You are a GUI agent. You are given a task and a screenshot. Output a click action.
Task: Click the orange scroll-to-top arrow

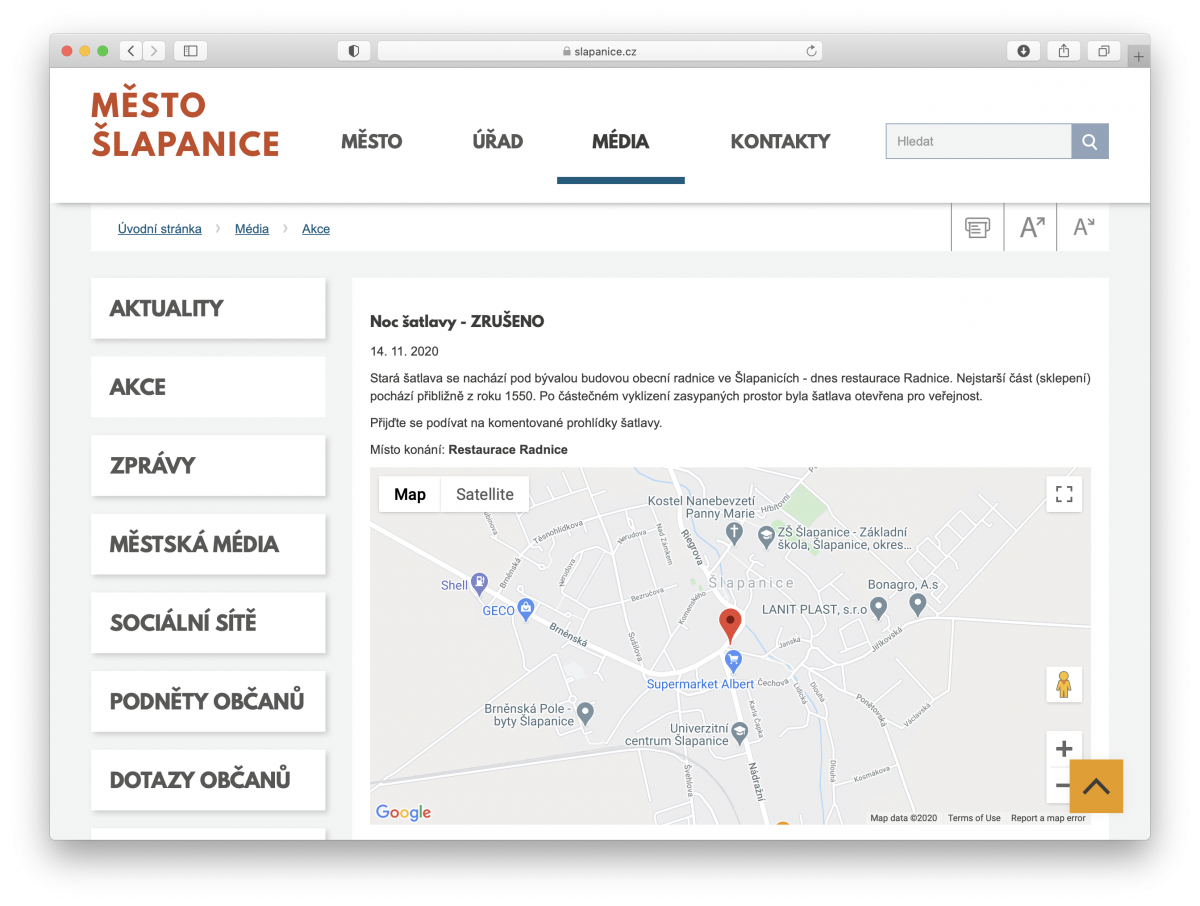tap(1096, 786)
